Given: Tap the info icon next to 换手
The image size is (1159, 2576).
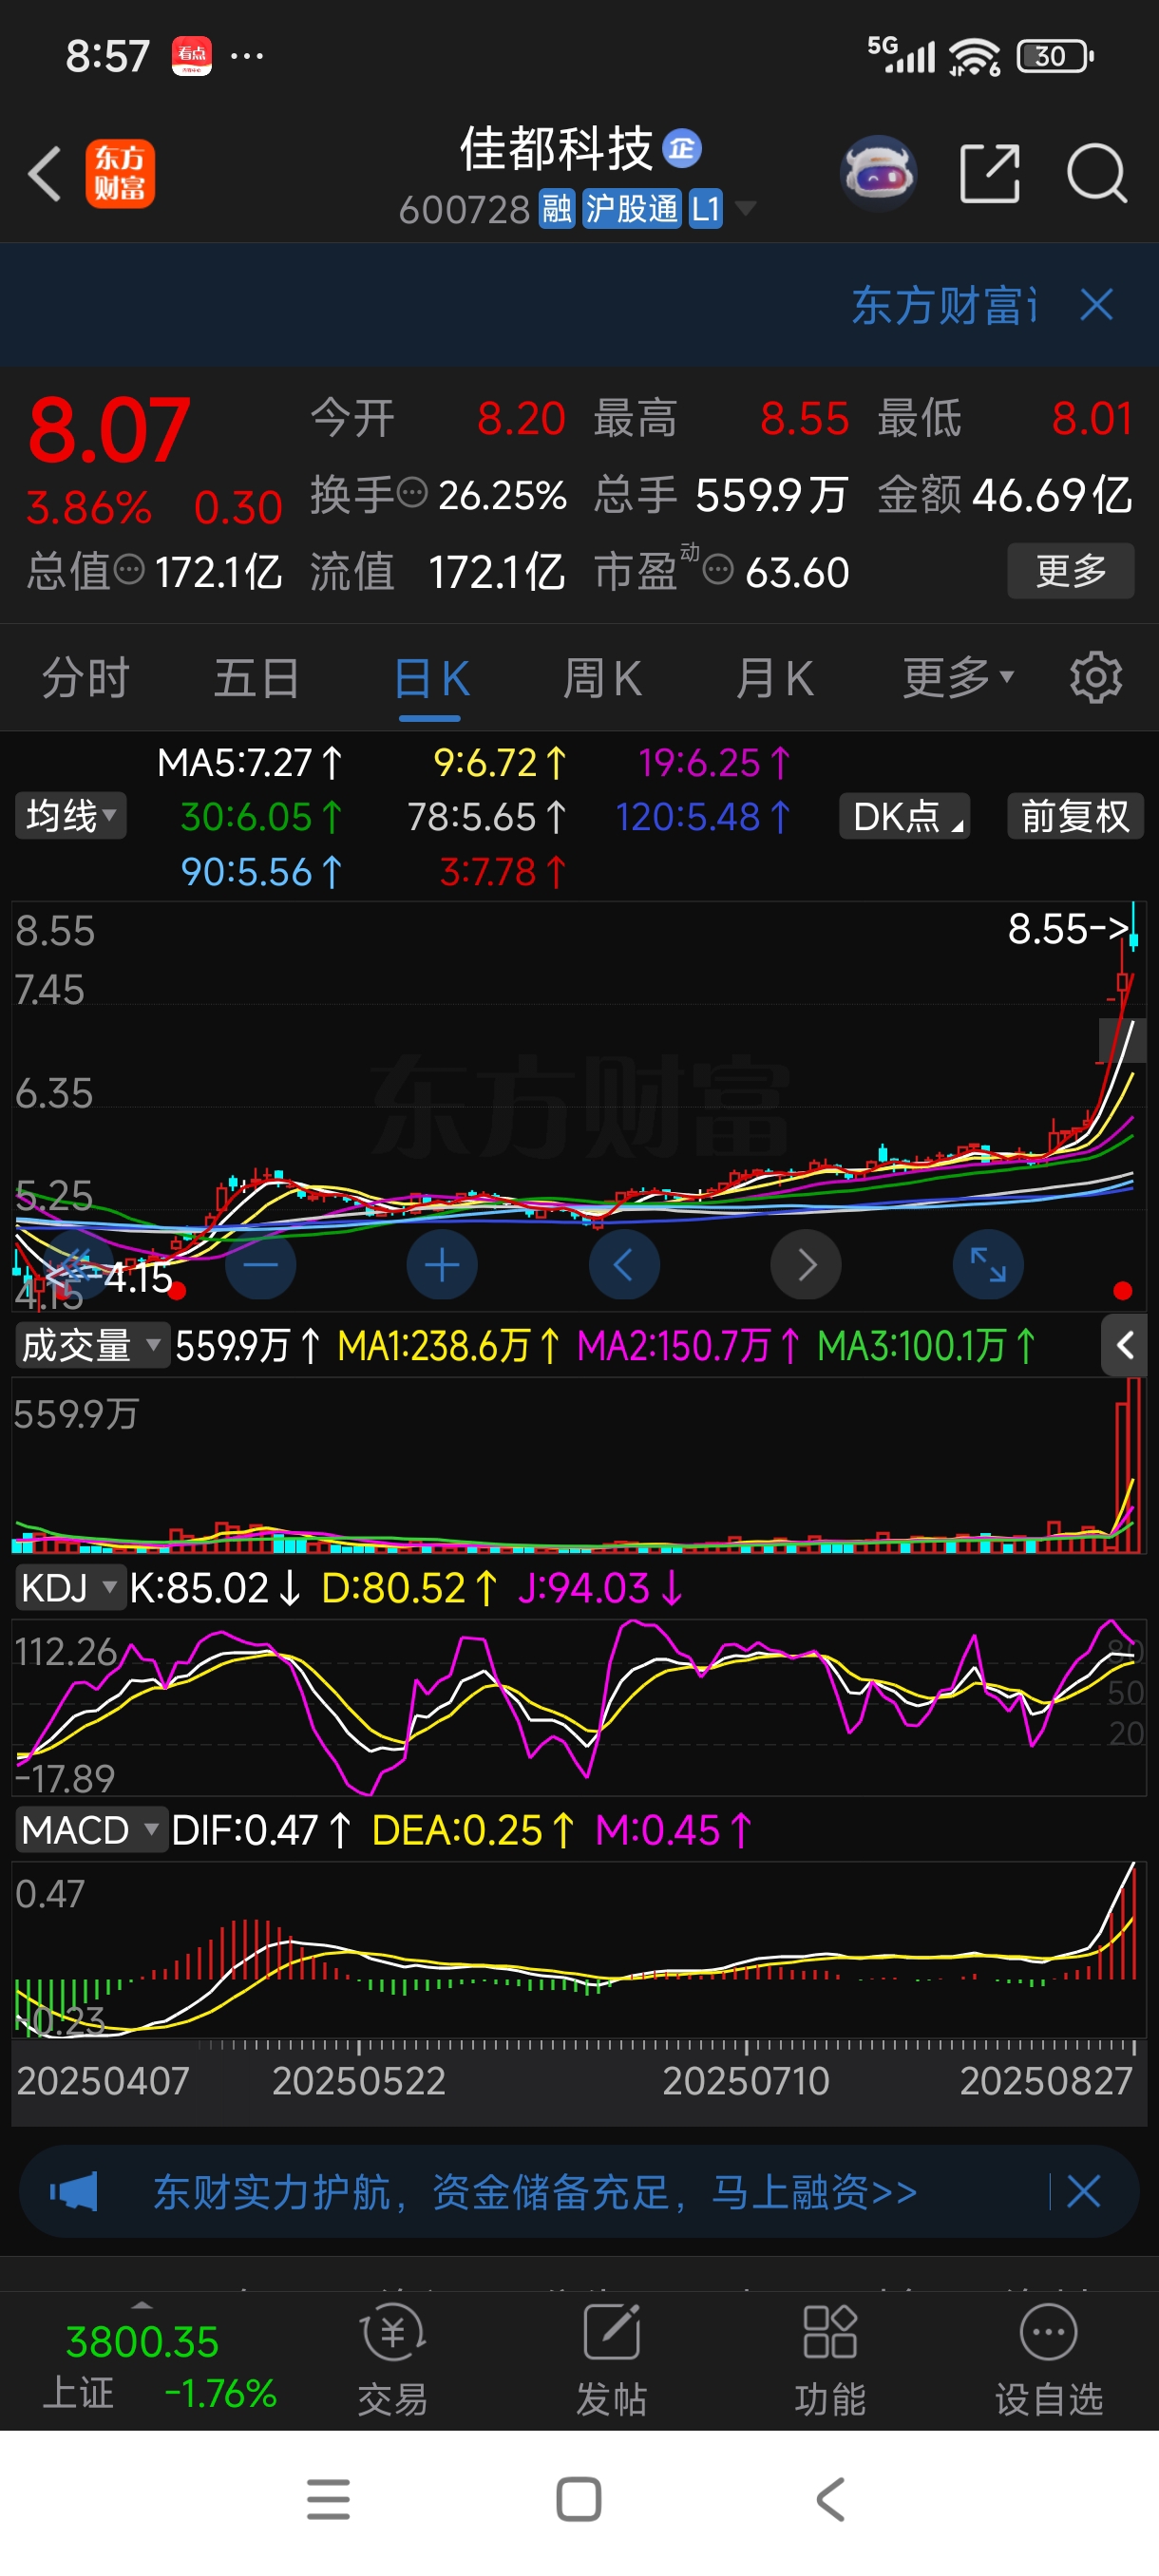Looking at the screenshot, I should 412,493.
